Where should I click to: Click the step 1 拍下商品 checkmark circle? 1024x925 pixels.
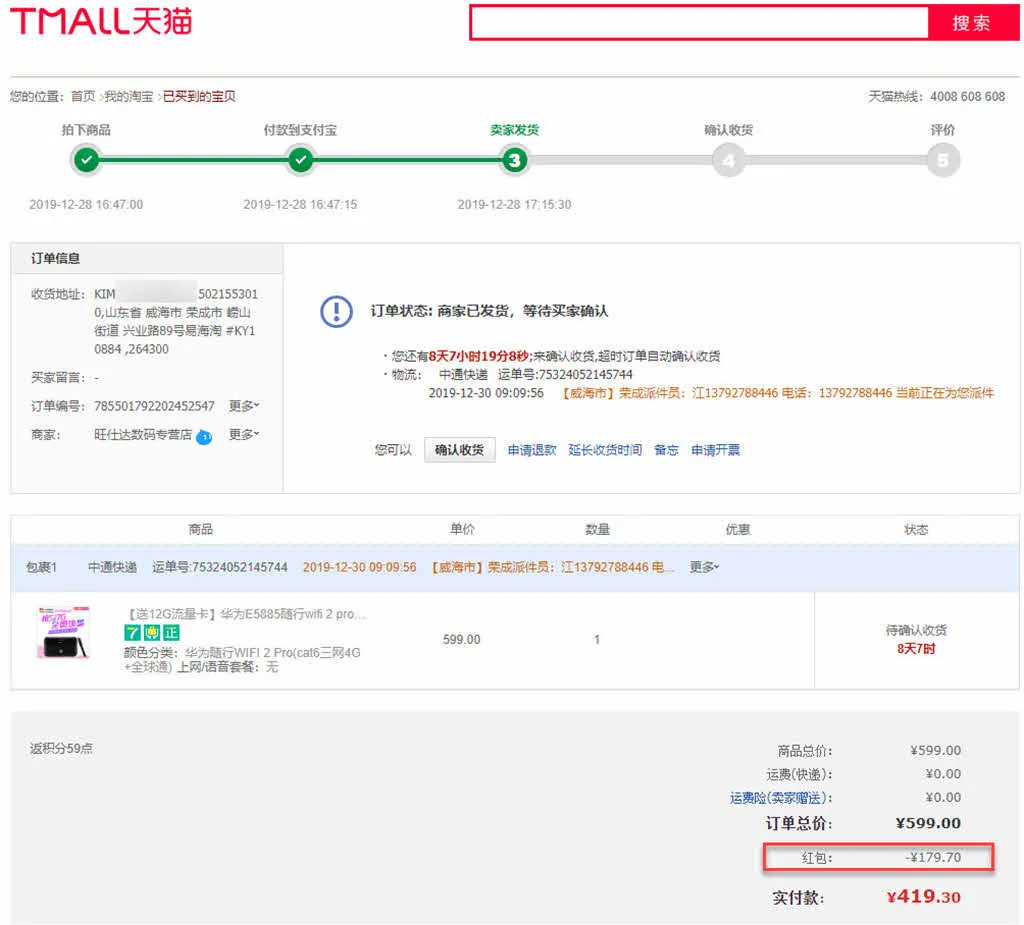click(x=86, y=160)
